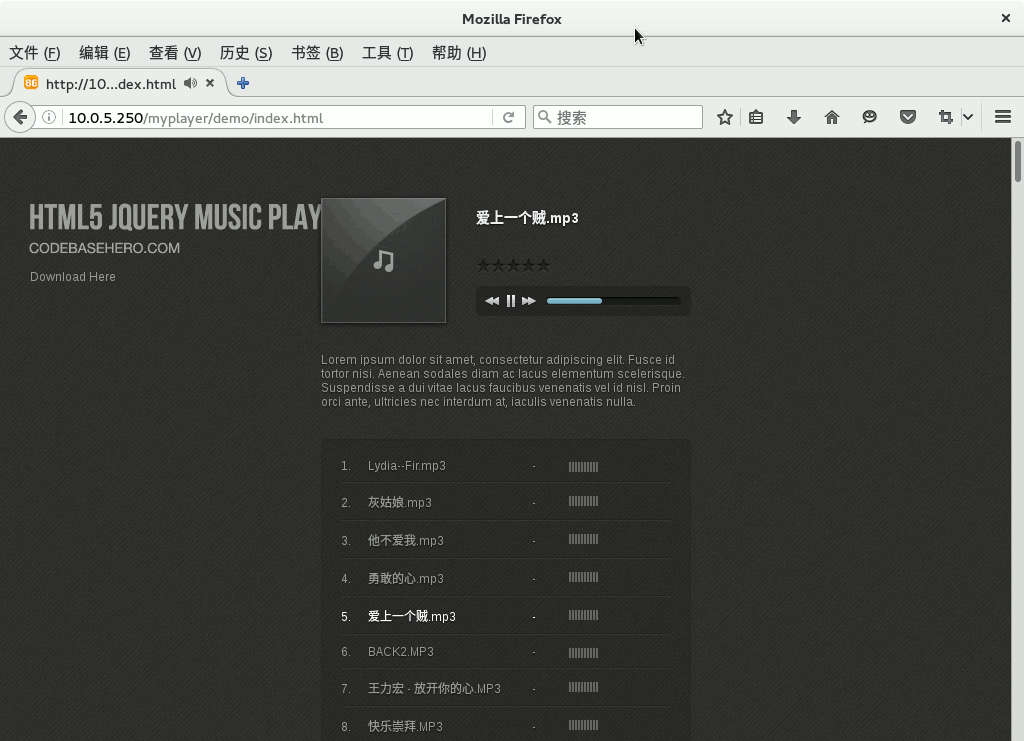Screen dimensions: 1024x741
Task: Open the Firefox Hello chat icon
Action: tap(869, 118)
